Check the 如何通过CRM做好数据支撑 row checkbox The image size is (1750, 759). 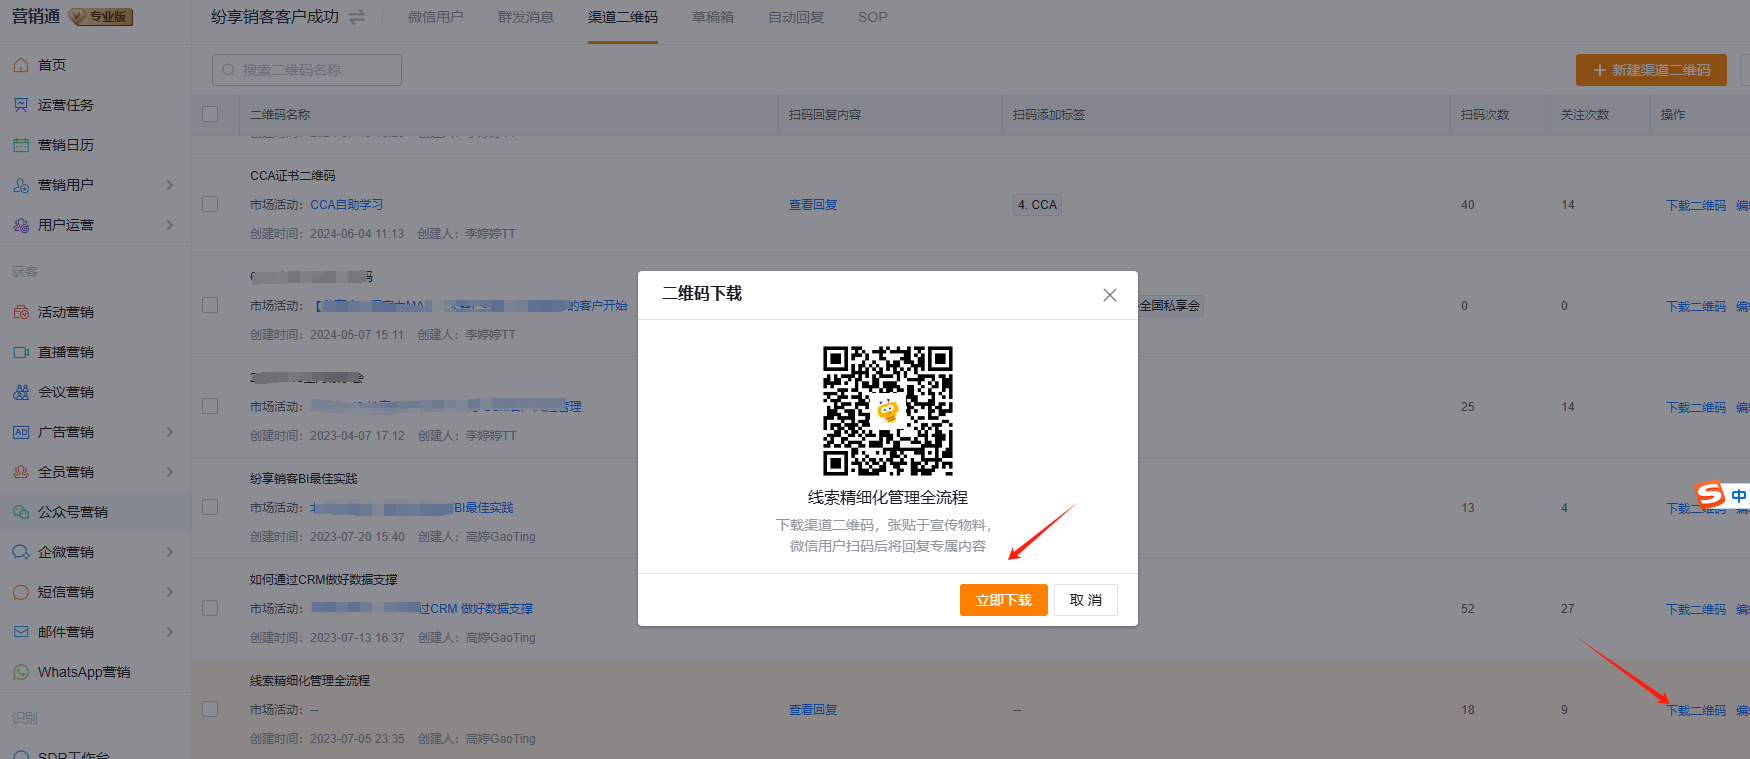[210, 608]
